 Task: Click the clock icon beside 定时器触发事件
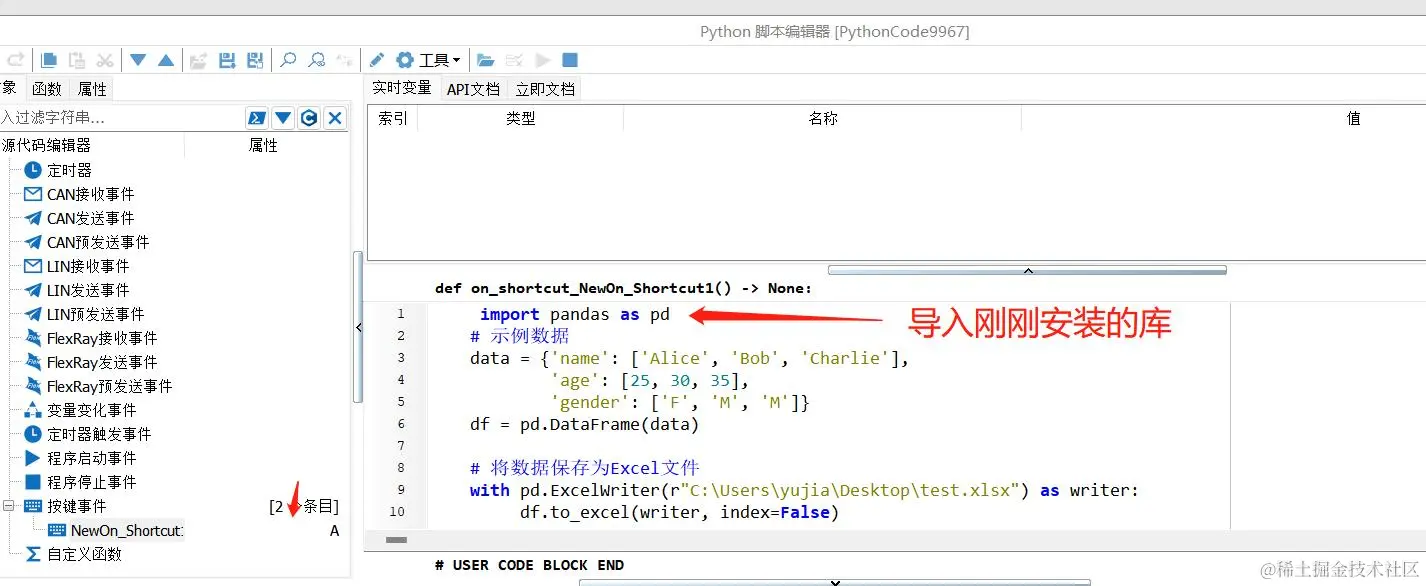click(33, 434)
